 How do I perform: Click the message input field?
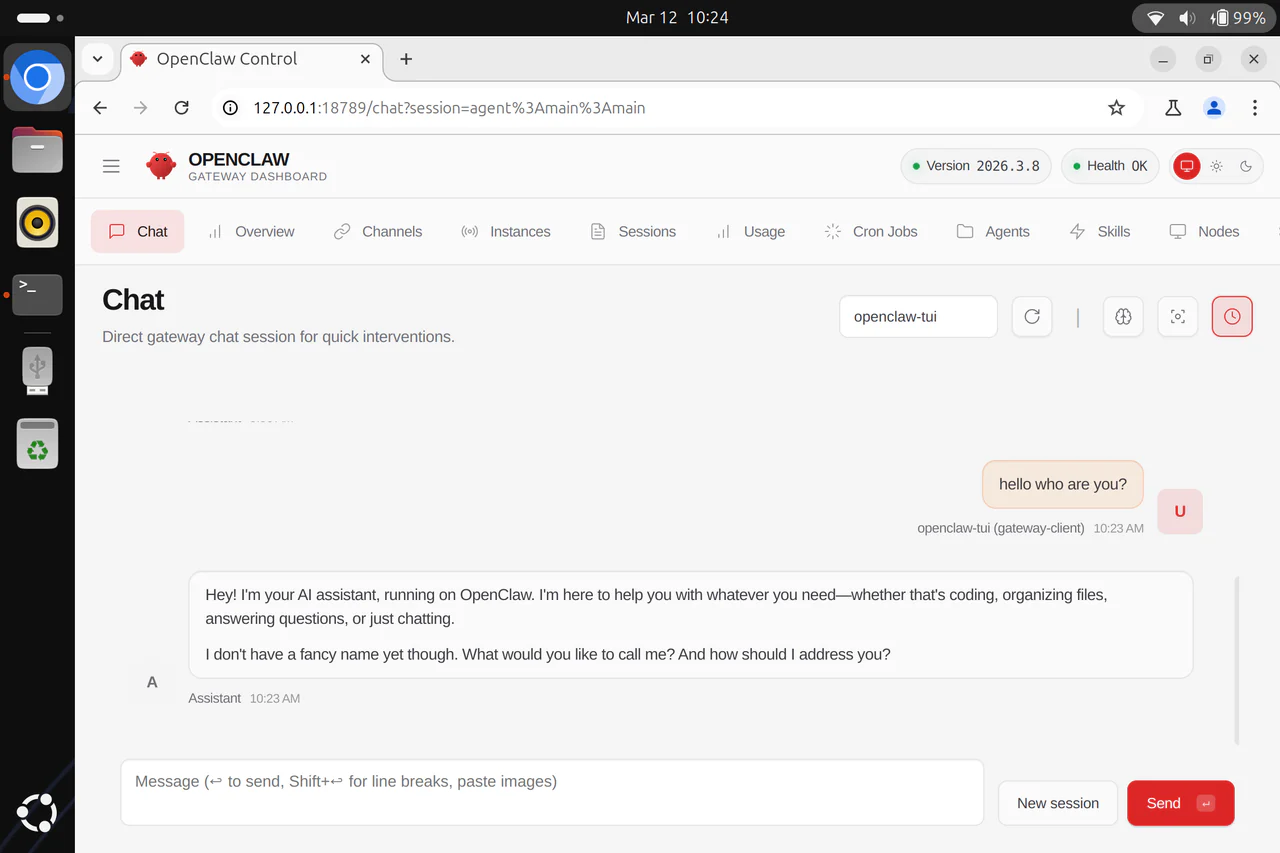coord(552,792)
